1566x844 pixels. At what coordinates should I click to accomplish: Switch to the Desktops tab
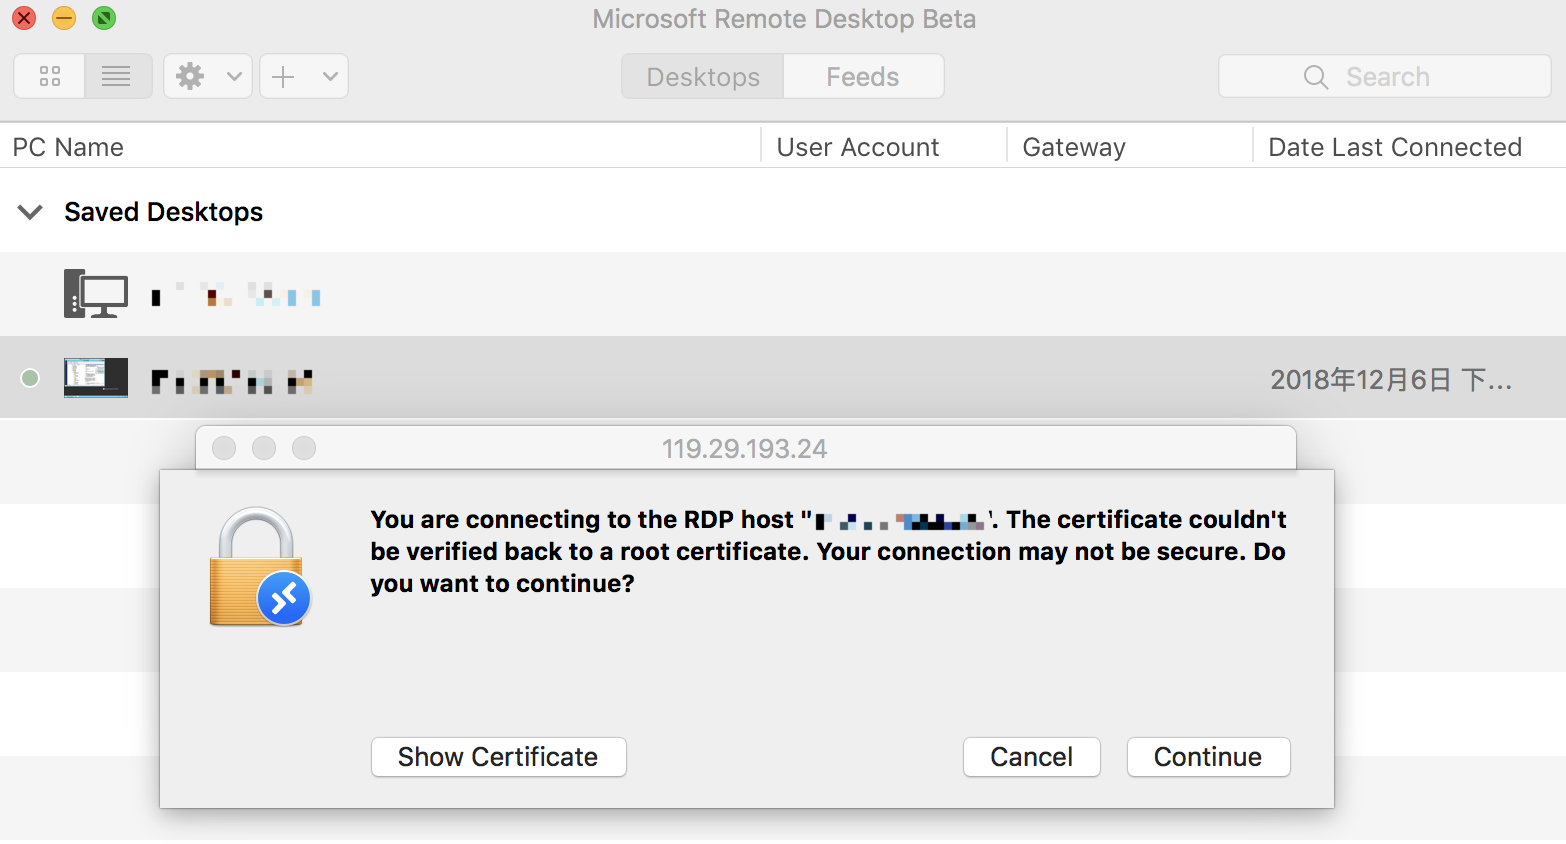tap(703, 77)
